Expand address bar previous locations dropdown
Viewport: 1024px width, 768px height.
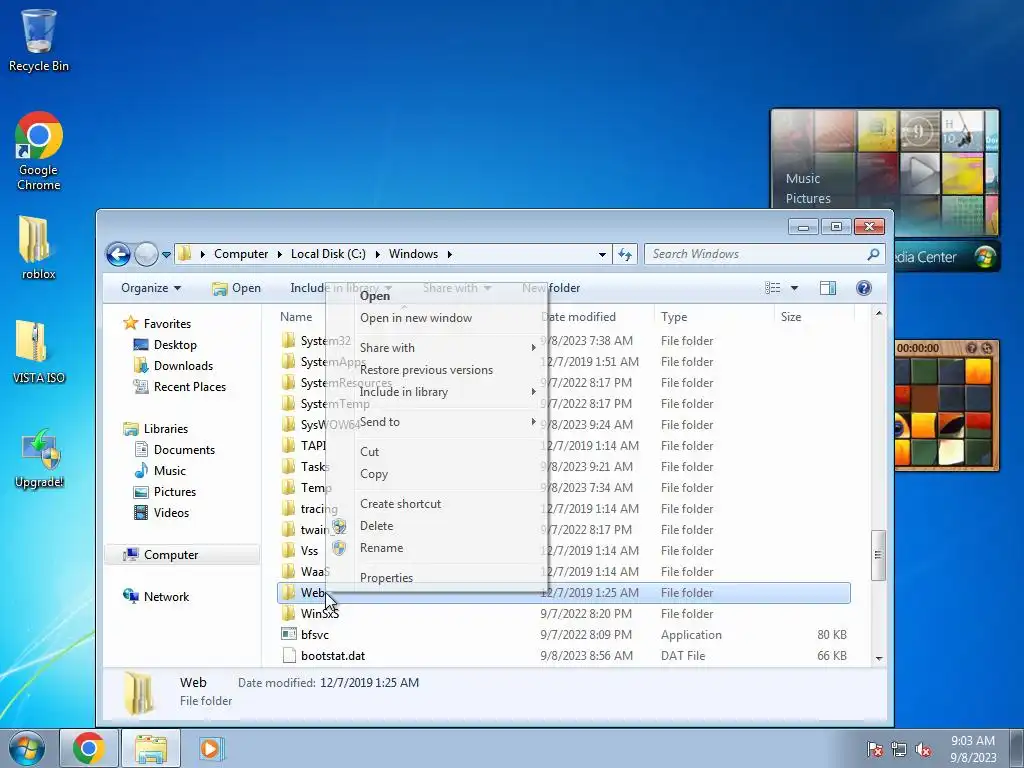(602, 255)
